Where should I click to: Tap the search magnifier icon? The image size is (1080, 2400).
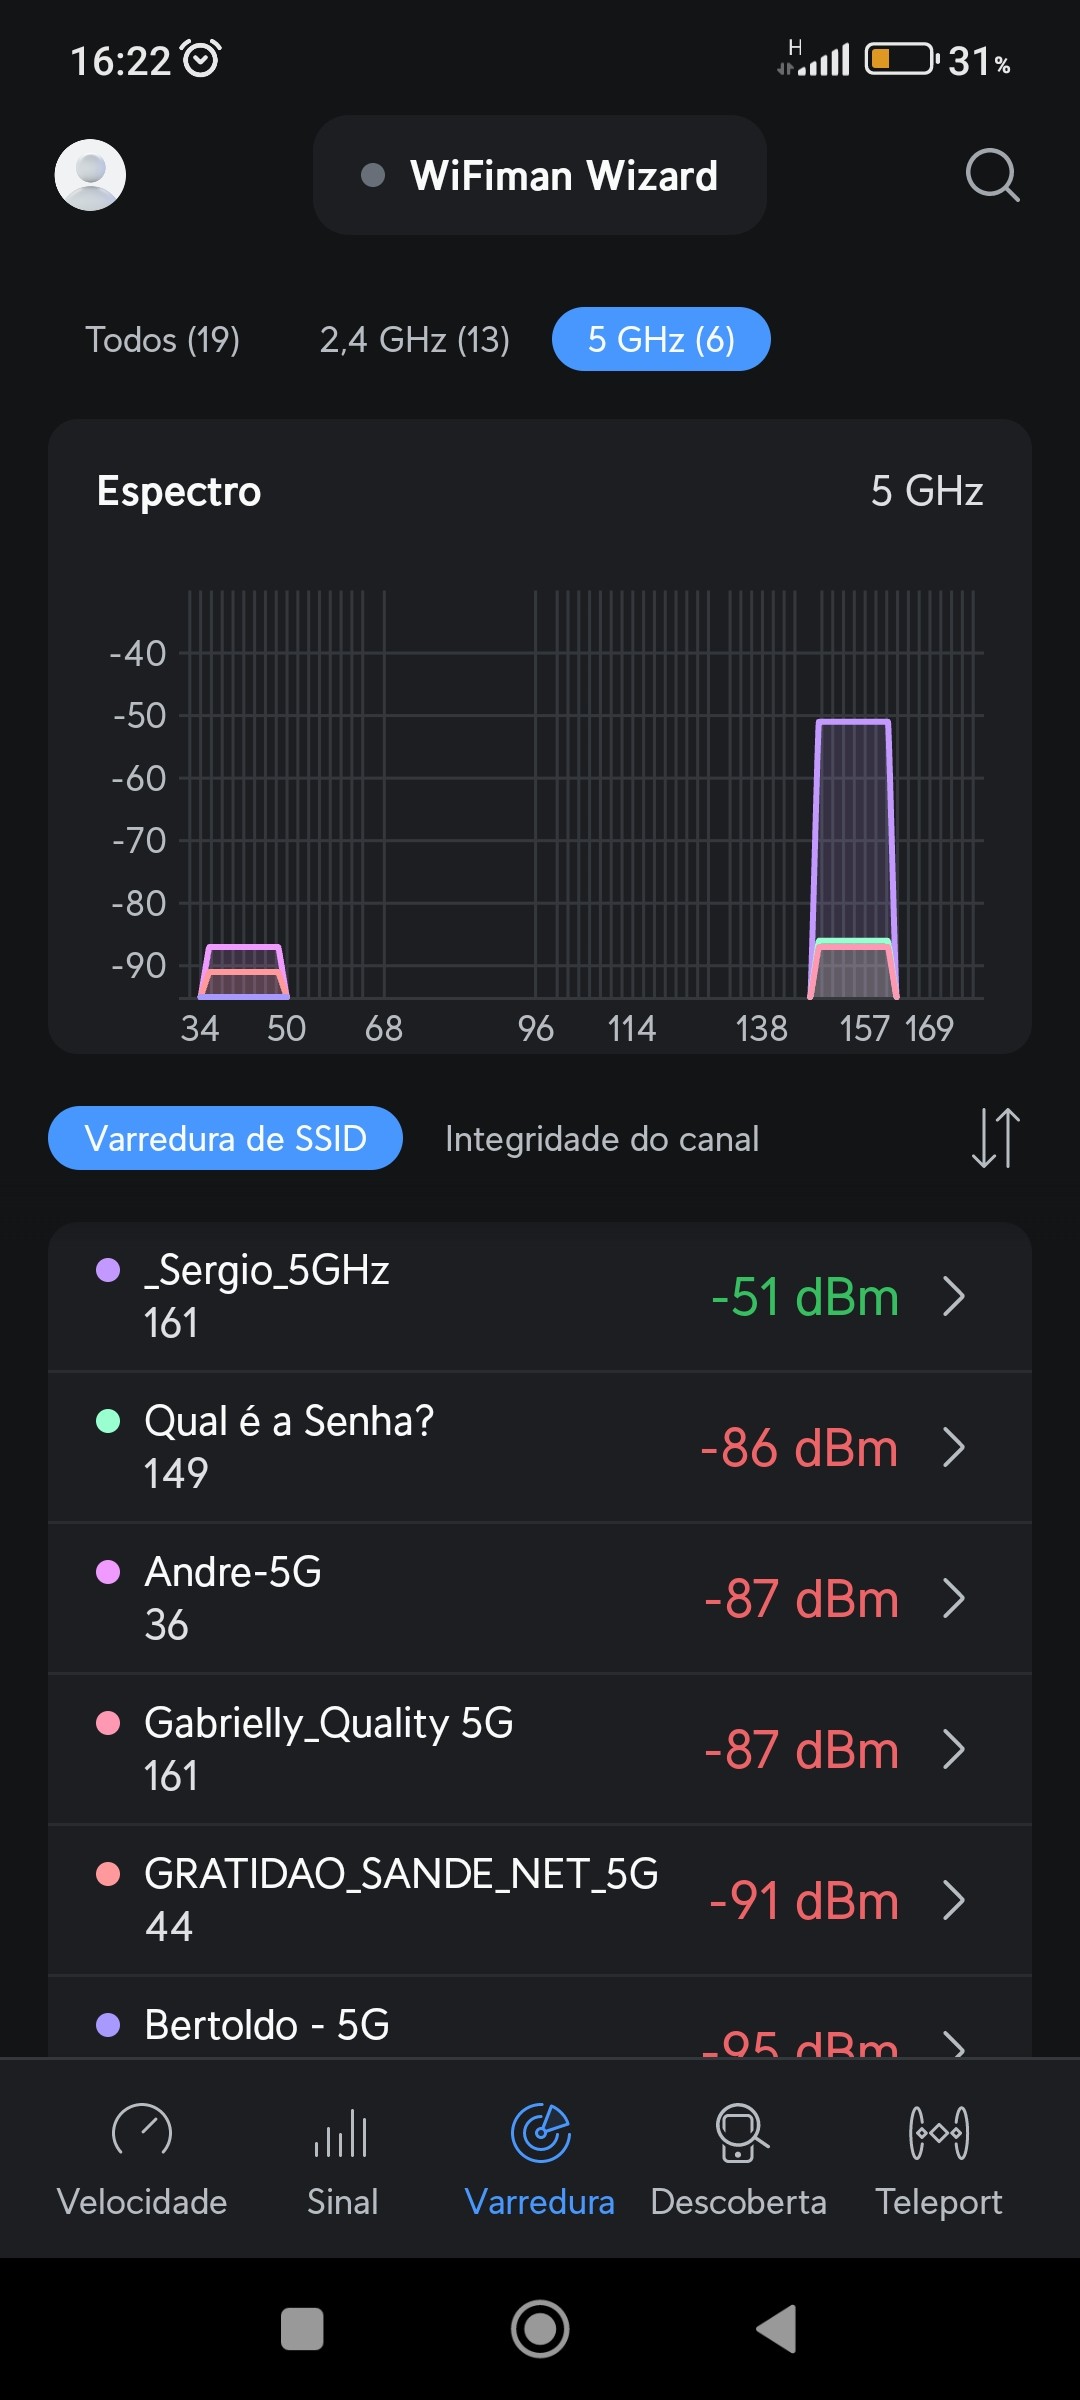(x=992, y=175)
